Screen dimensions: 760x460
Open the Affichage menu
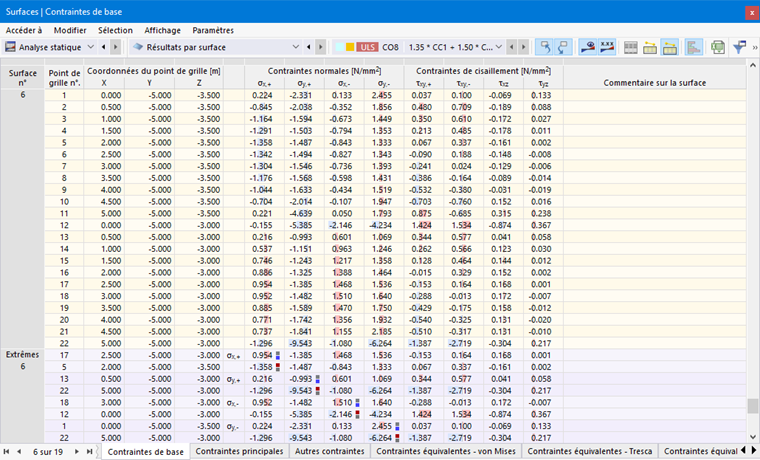(x=162, y=30)
